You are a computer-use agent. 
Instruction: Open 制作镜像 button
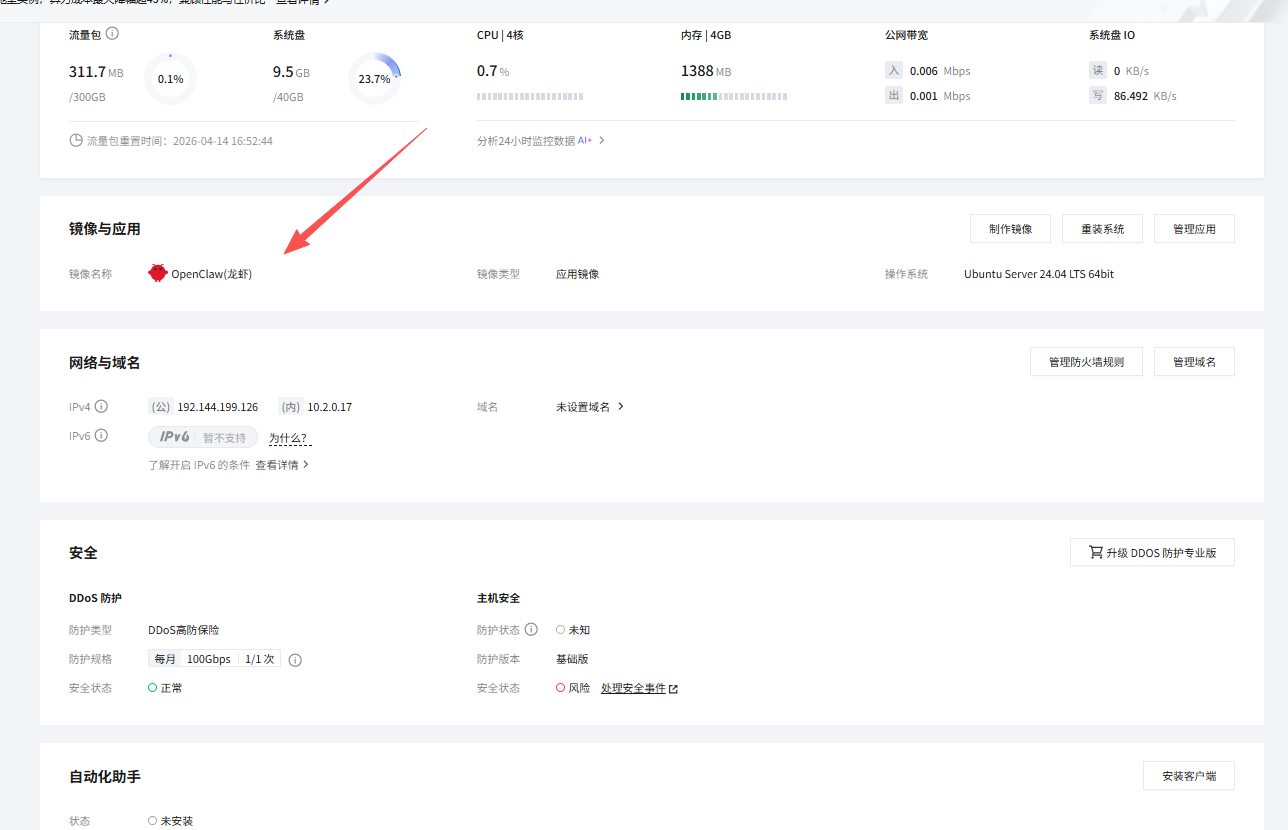pos(1009,229)
